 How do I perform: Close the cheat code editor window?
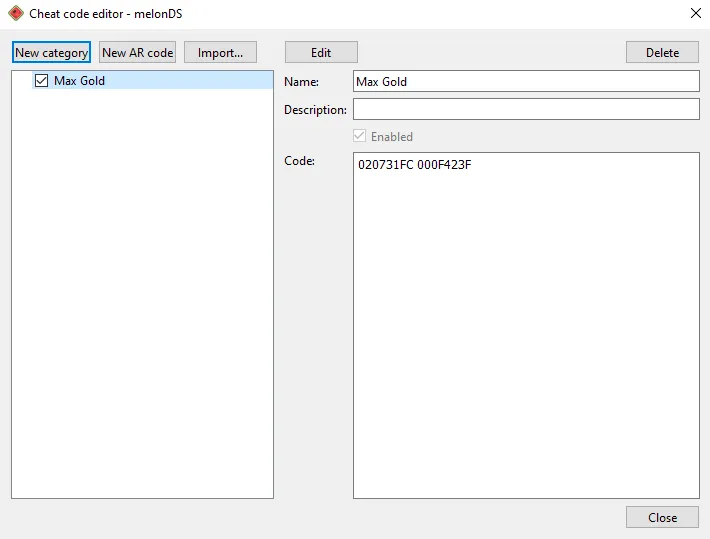(696, 13)
